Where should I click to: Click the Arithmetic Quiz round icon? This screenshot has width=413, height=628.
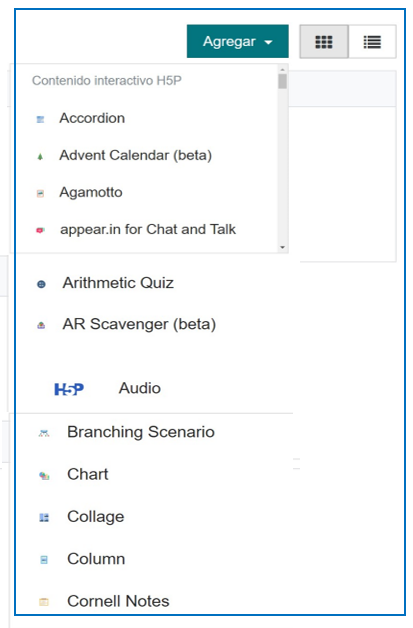pyautogui.click(x=41, y=284)
